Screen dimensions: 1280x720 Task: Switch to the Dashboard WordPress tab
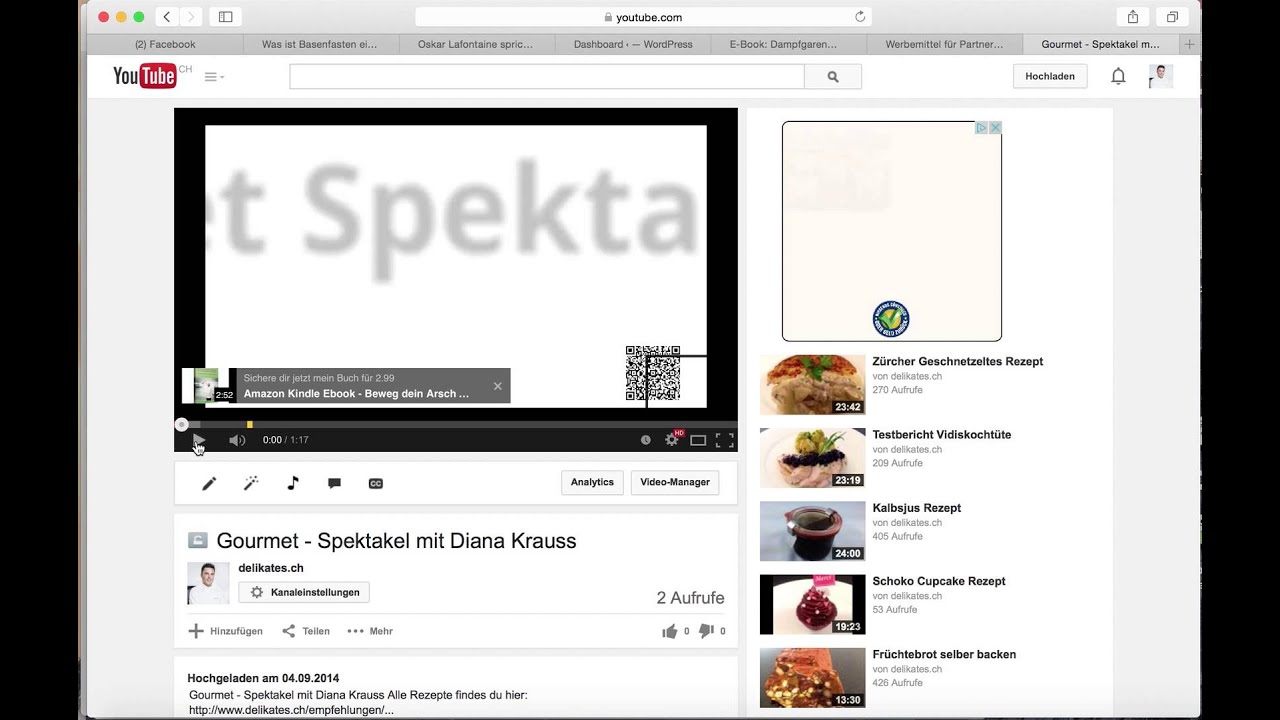coord(633,44)
